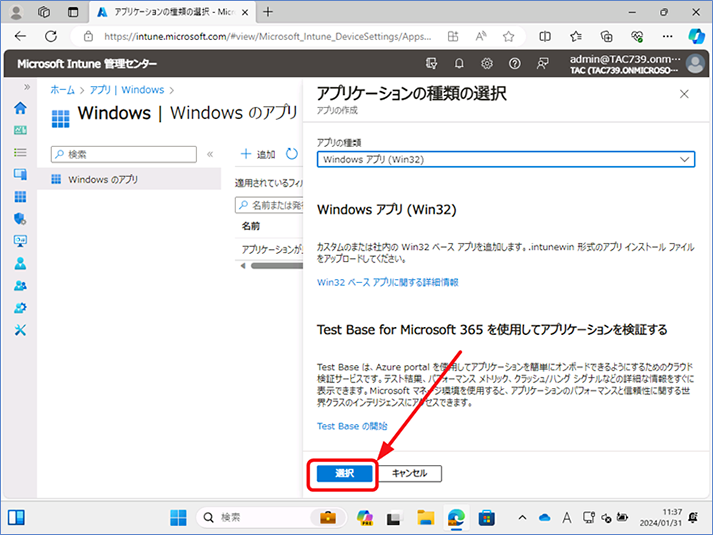The image size is (713, 535).
Task: Open the Groups icon in sidebar
Action: click(20, 285)
